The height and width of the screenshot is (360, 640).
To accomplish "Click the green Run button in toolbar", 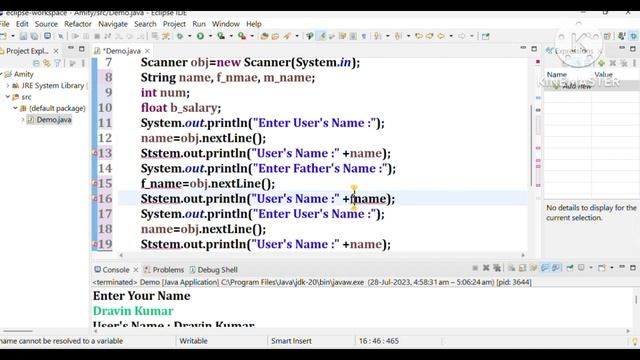I will pyautogui.click(x=200, y=36).
